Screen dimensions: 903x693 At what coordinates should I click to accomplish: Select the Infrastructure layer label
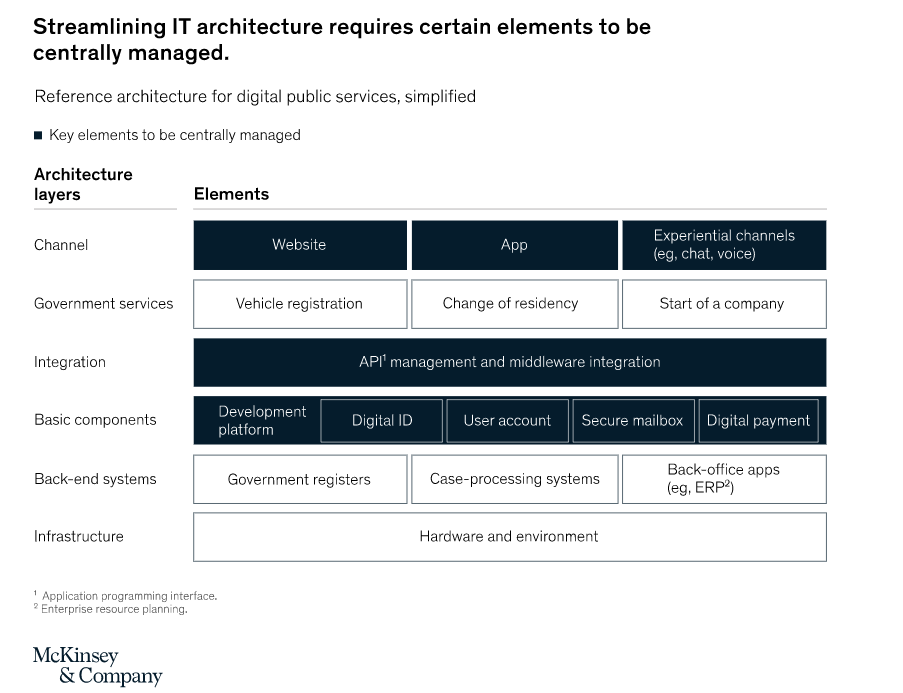[79, 537]
